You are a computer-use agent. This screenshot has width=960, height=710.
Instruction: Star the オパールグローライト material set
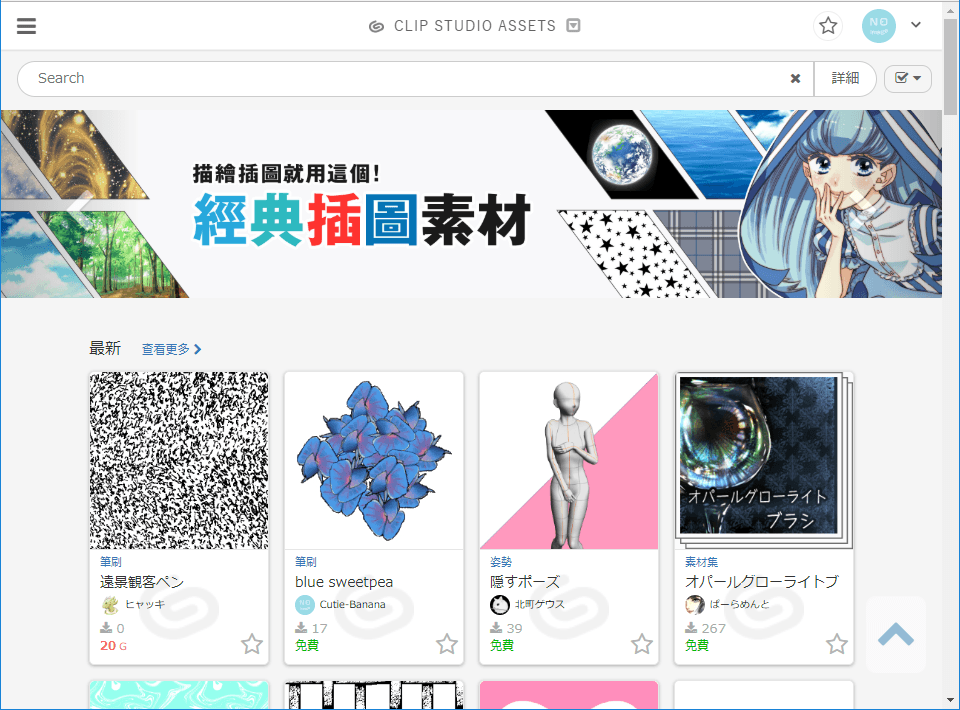[x=837, y=644]
